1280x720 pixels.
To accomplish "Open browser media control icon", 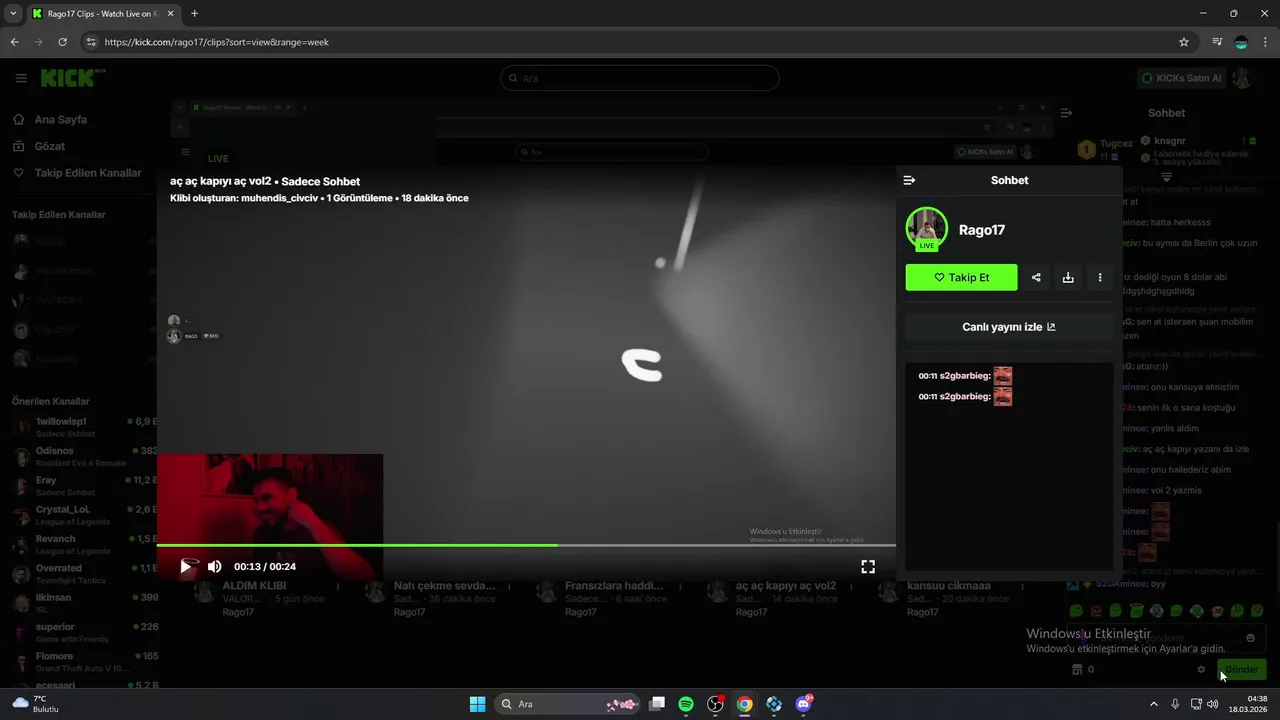I will point(1217,42).
